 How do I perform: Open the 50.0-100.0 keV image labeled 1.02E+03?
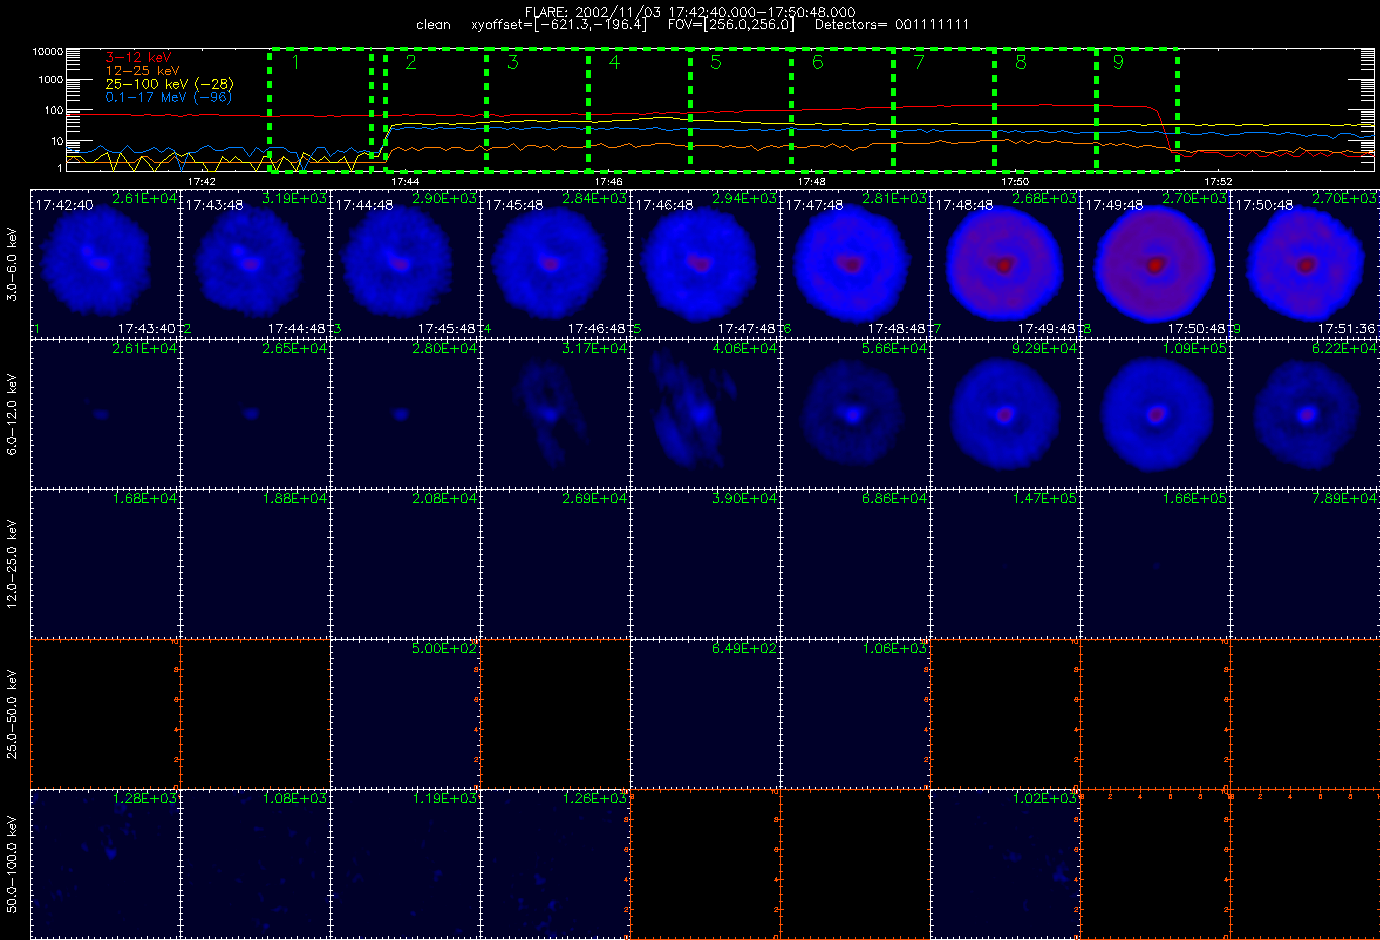(1005, 864)
